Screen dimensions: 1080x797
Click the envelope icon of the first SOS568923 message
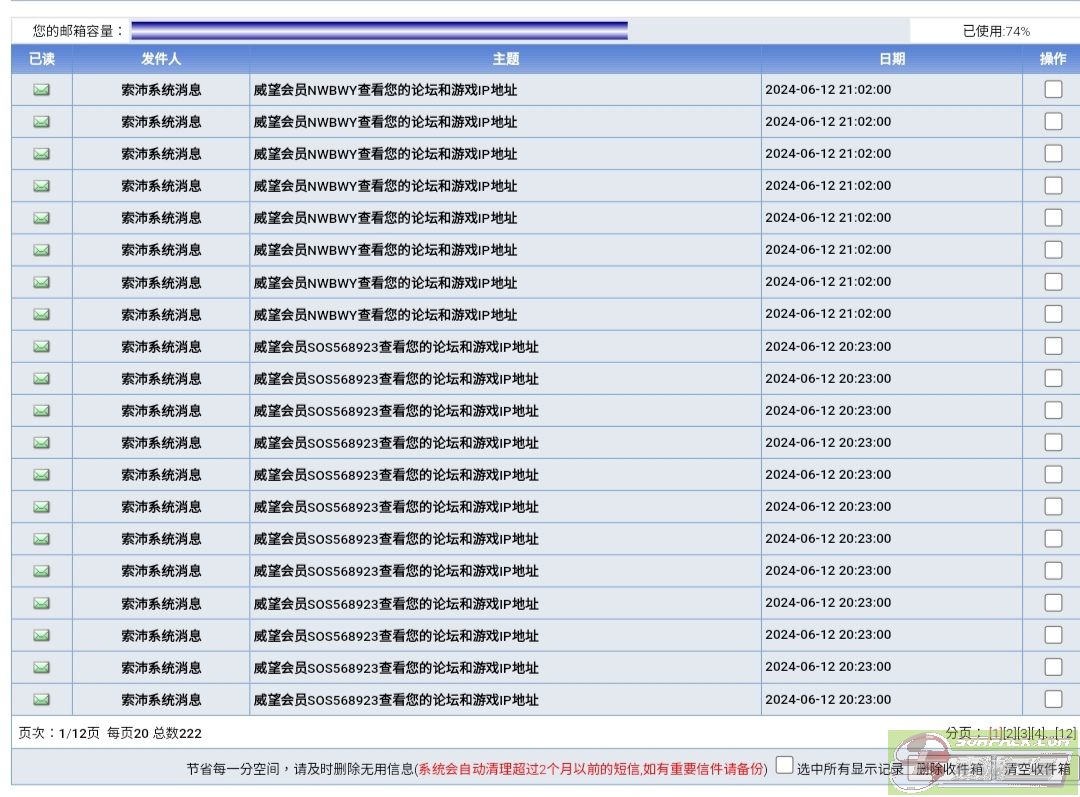[41, 346]
